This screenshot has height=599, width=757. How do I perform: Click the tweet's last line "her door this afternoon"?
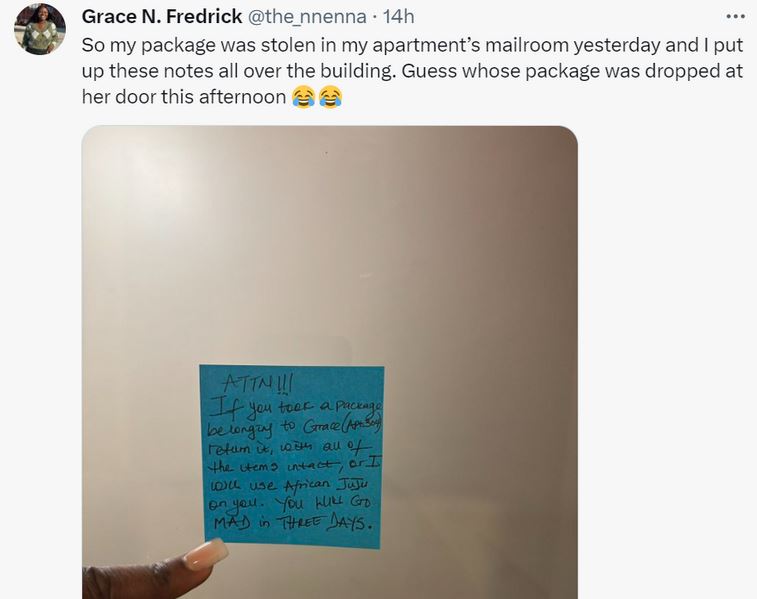184,97
